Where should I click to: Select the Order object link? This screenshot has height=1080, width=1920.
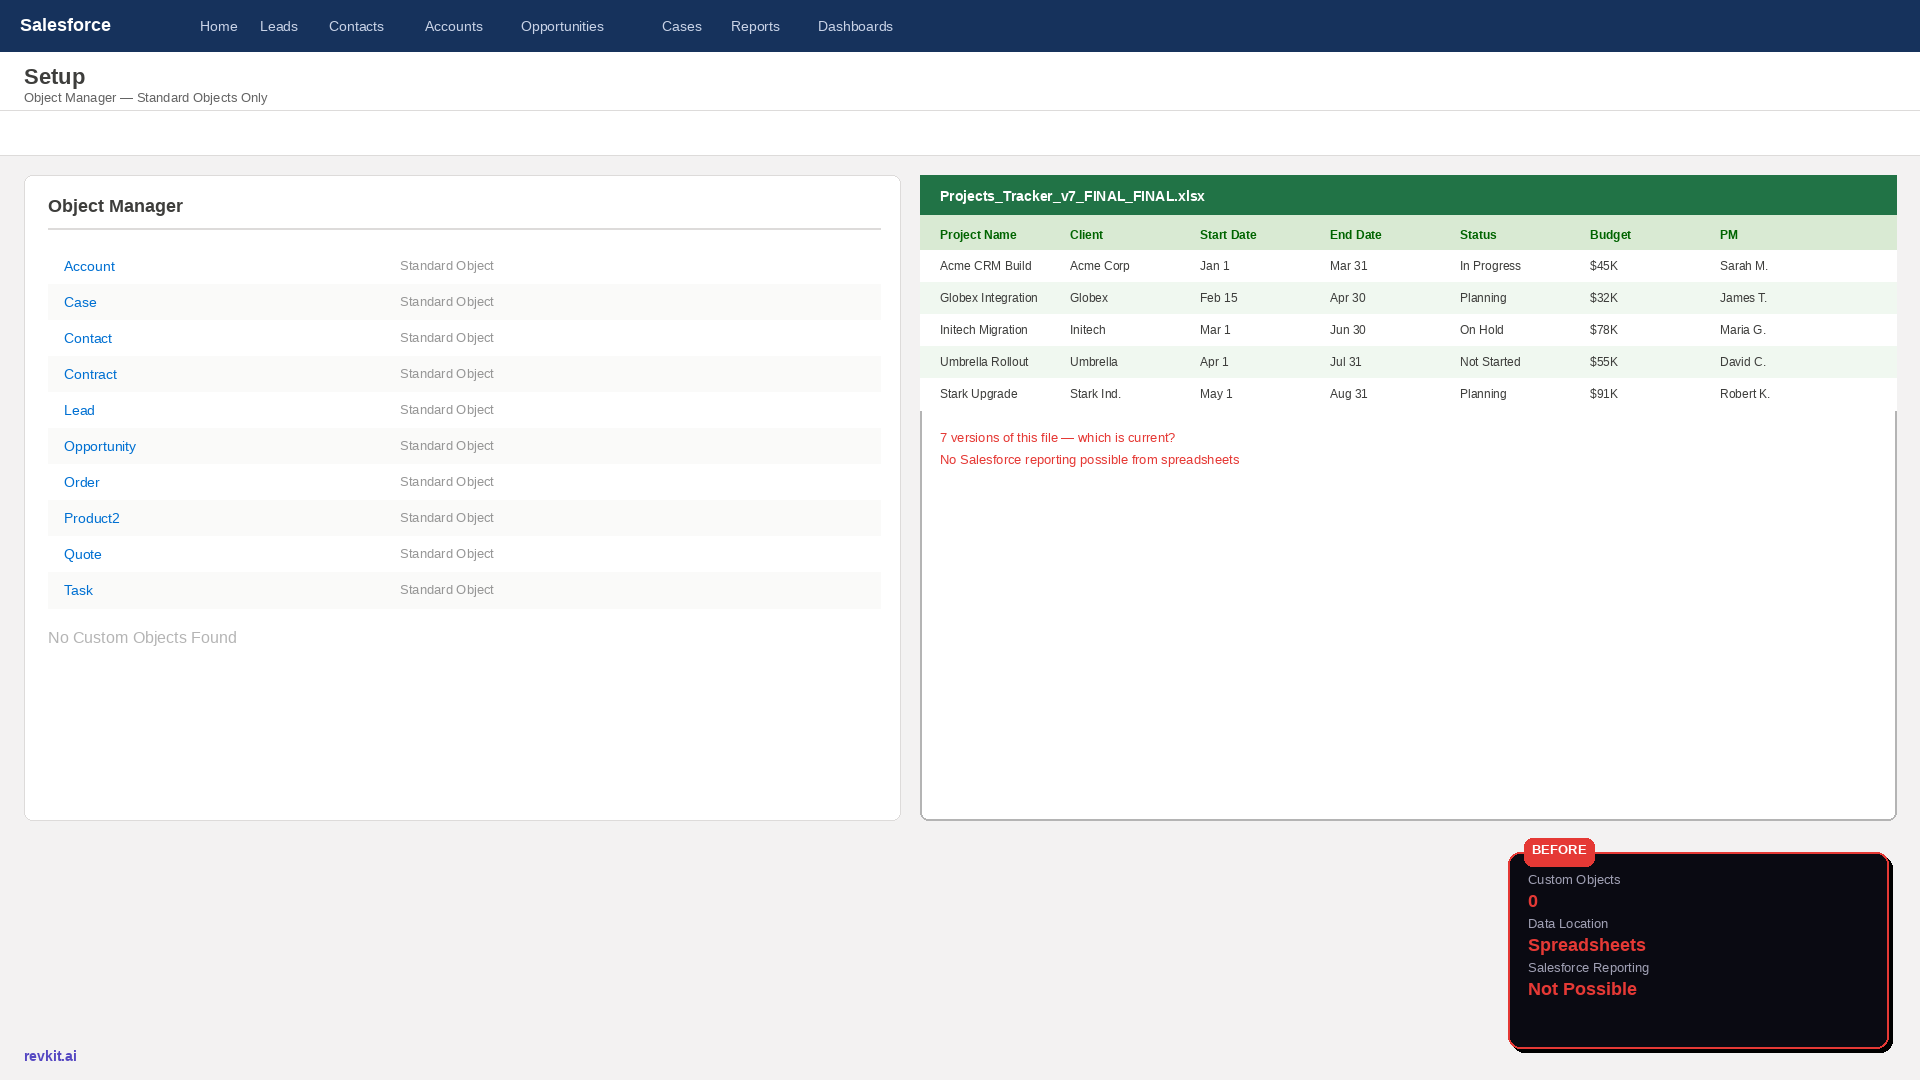pos(82,482)
